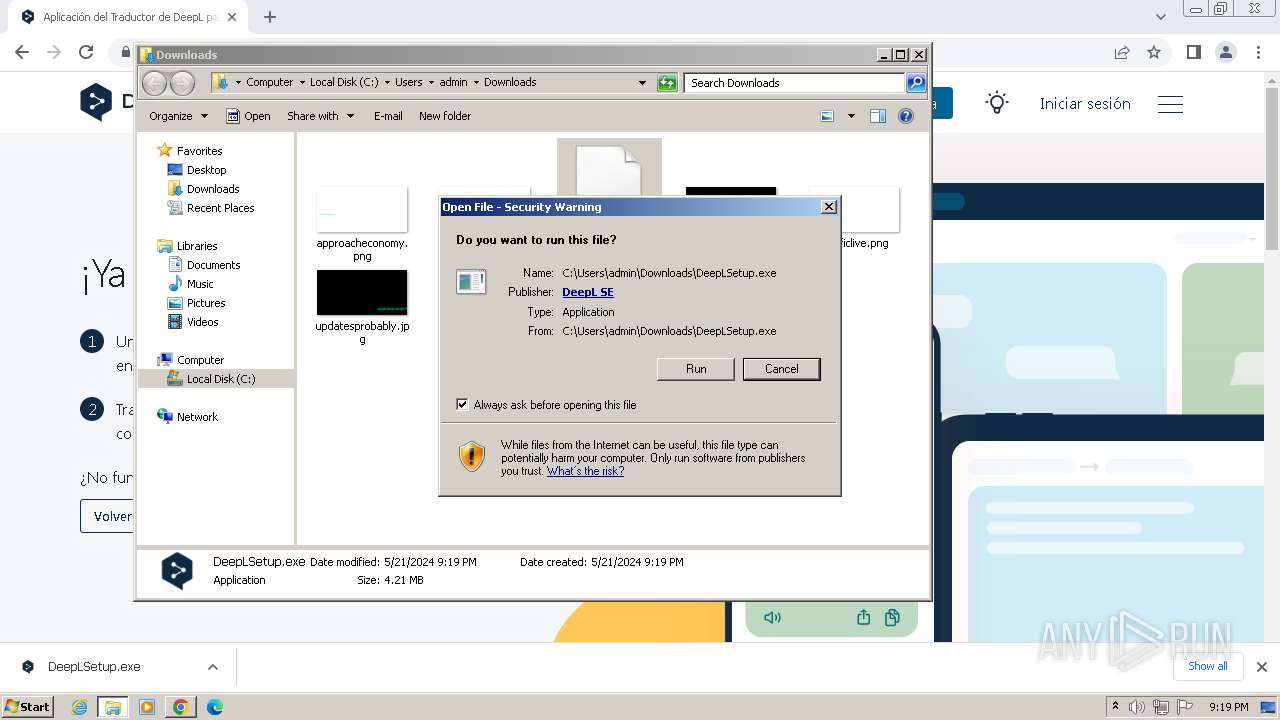This screenshot has height=720, width=1280.
Task: Open the Documents library
Action: click(x=213, y=265)
